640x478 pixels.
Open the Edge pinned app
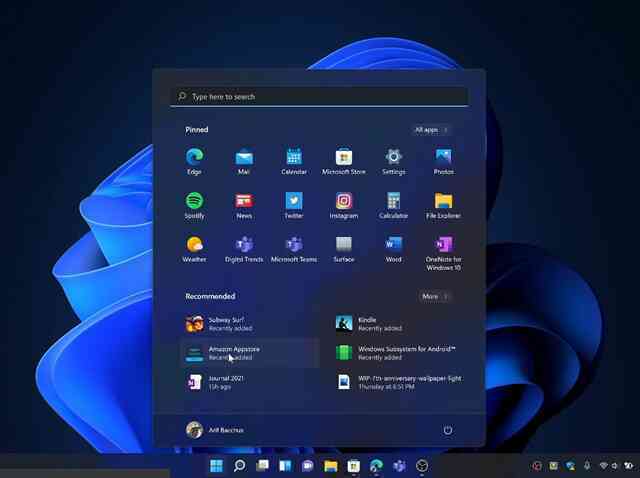click(194, 162)
